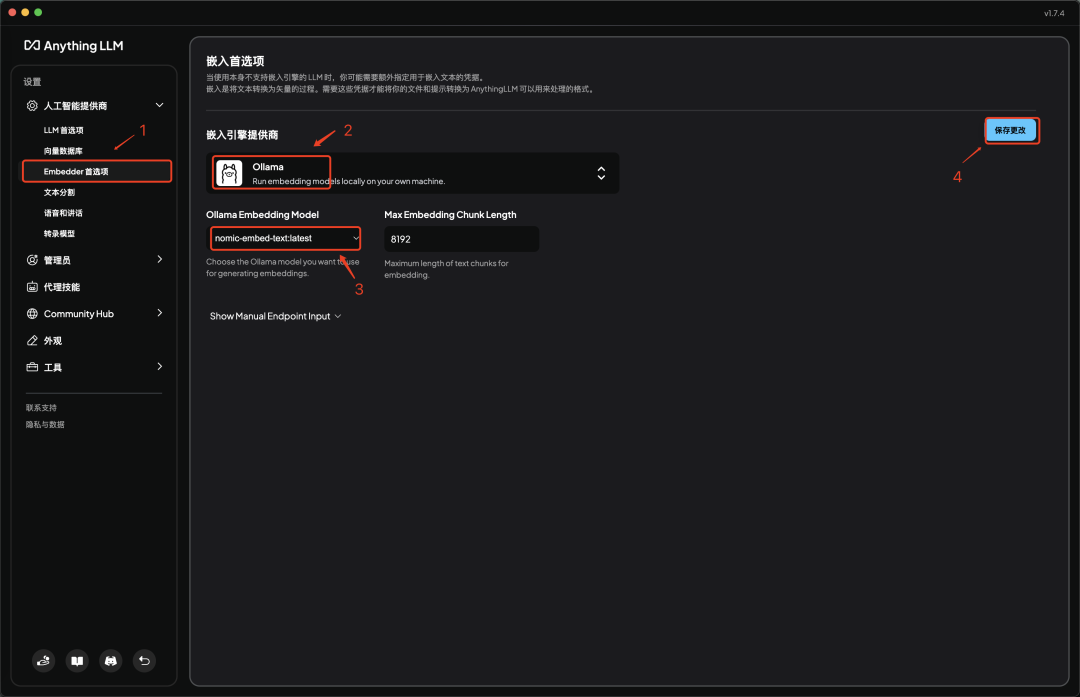Screen dimensions: 1080x697
Task: Open 外观 appearance settings
Action: (53, 340)
